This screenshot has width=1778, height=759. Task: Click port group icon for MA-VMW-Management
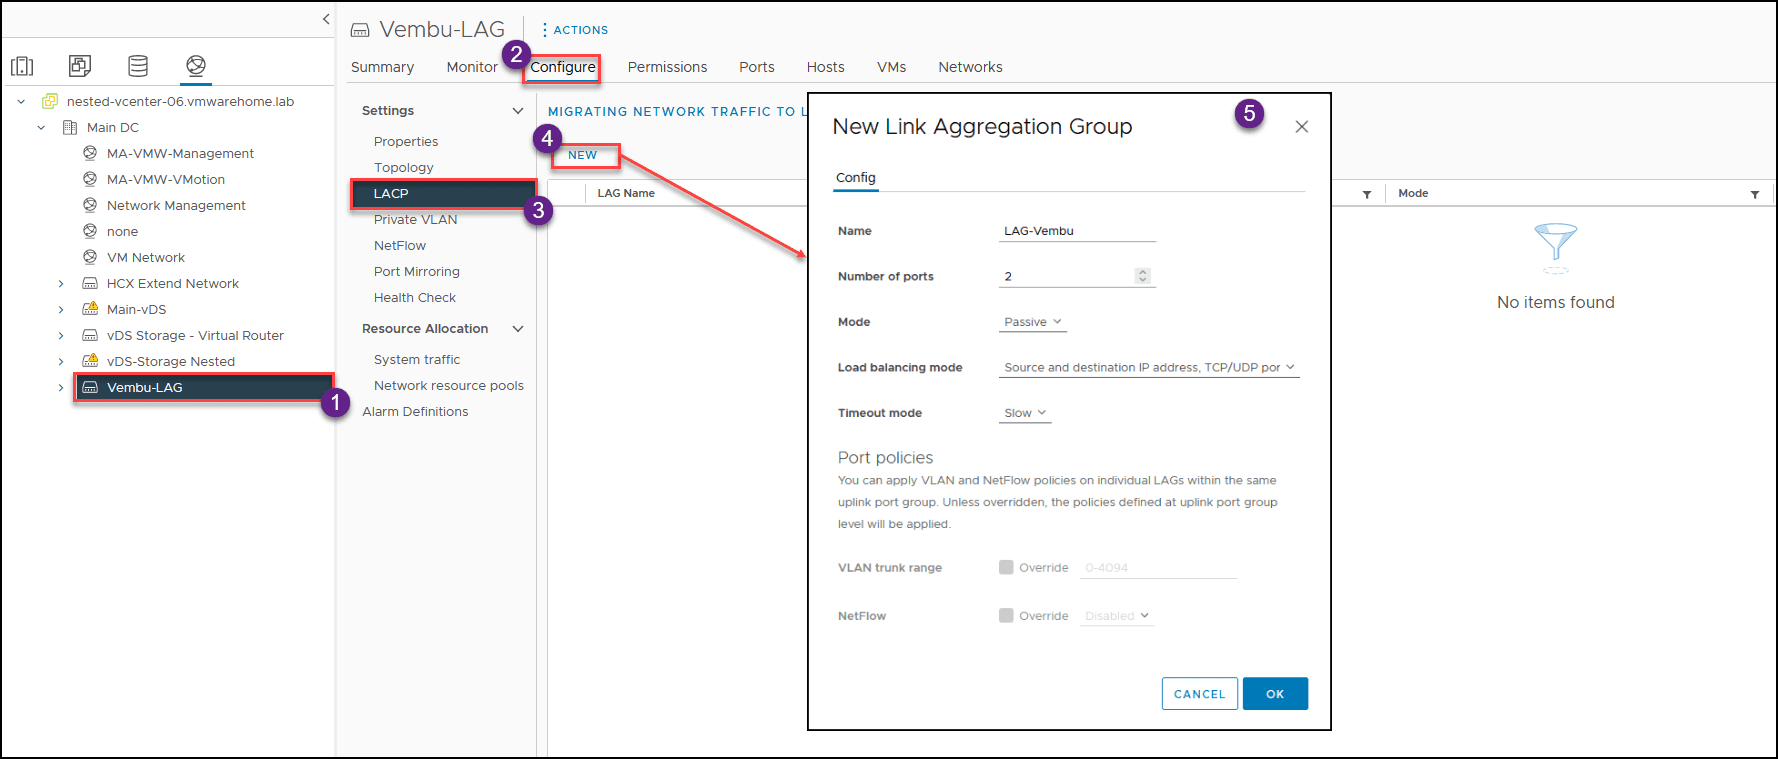(90, 153)
